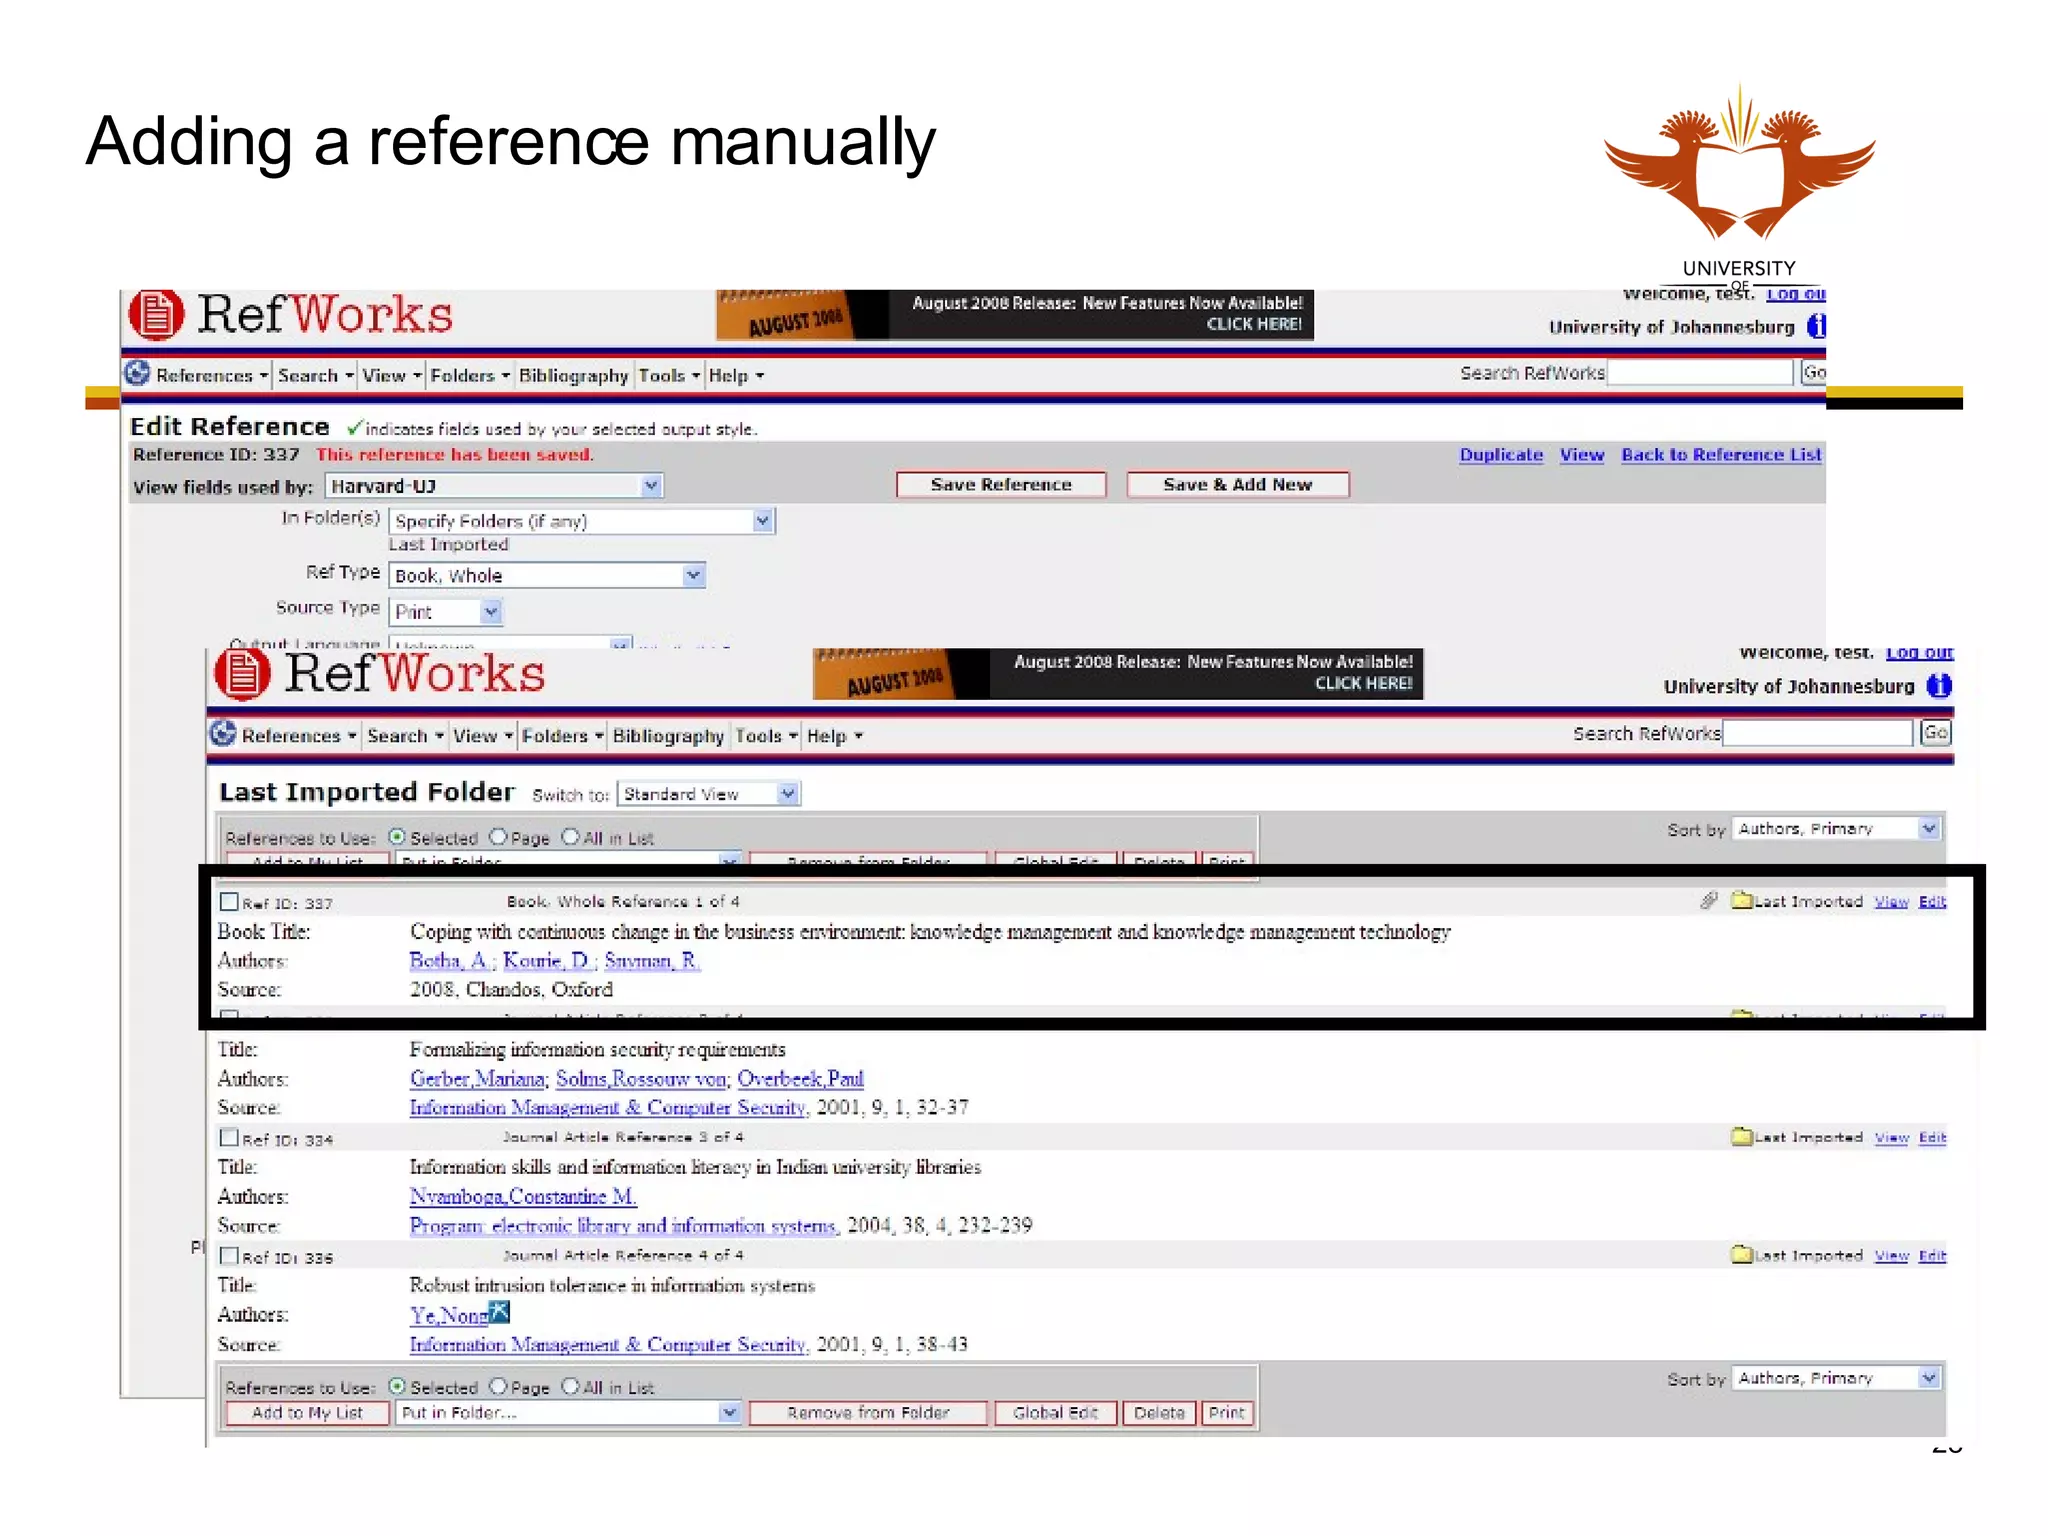Click the RefWorks logo in the back window
The height and width of the screenshot is (1536, 2048).
pyautogui.click(x=290, y=315)
